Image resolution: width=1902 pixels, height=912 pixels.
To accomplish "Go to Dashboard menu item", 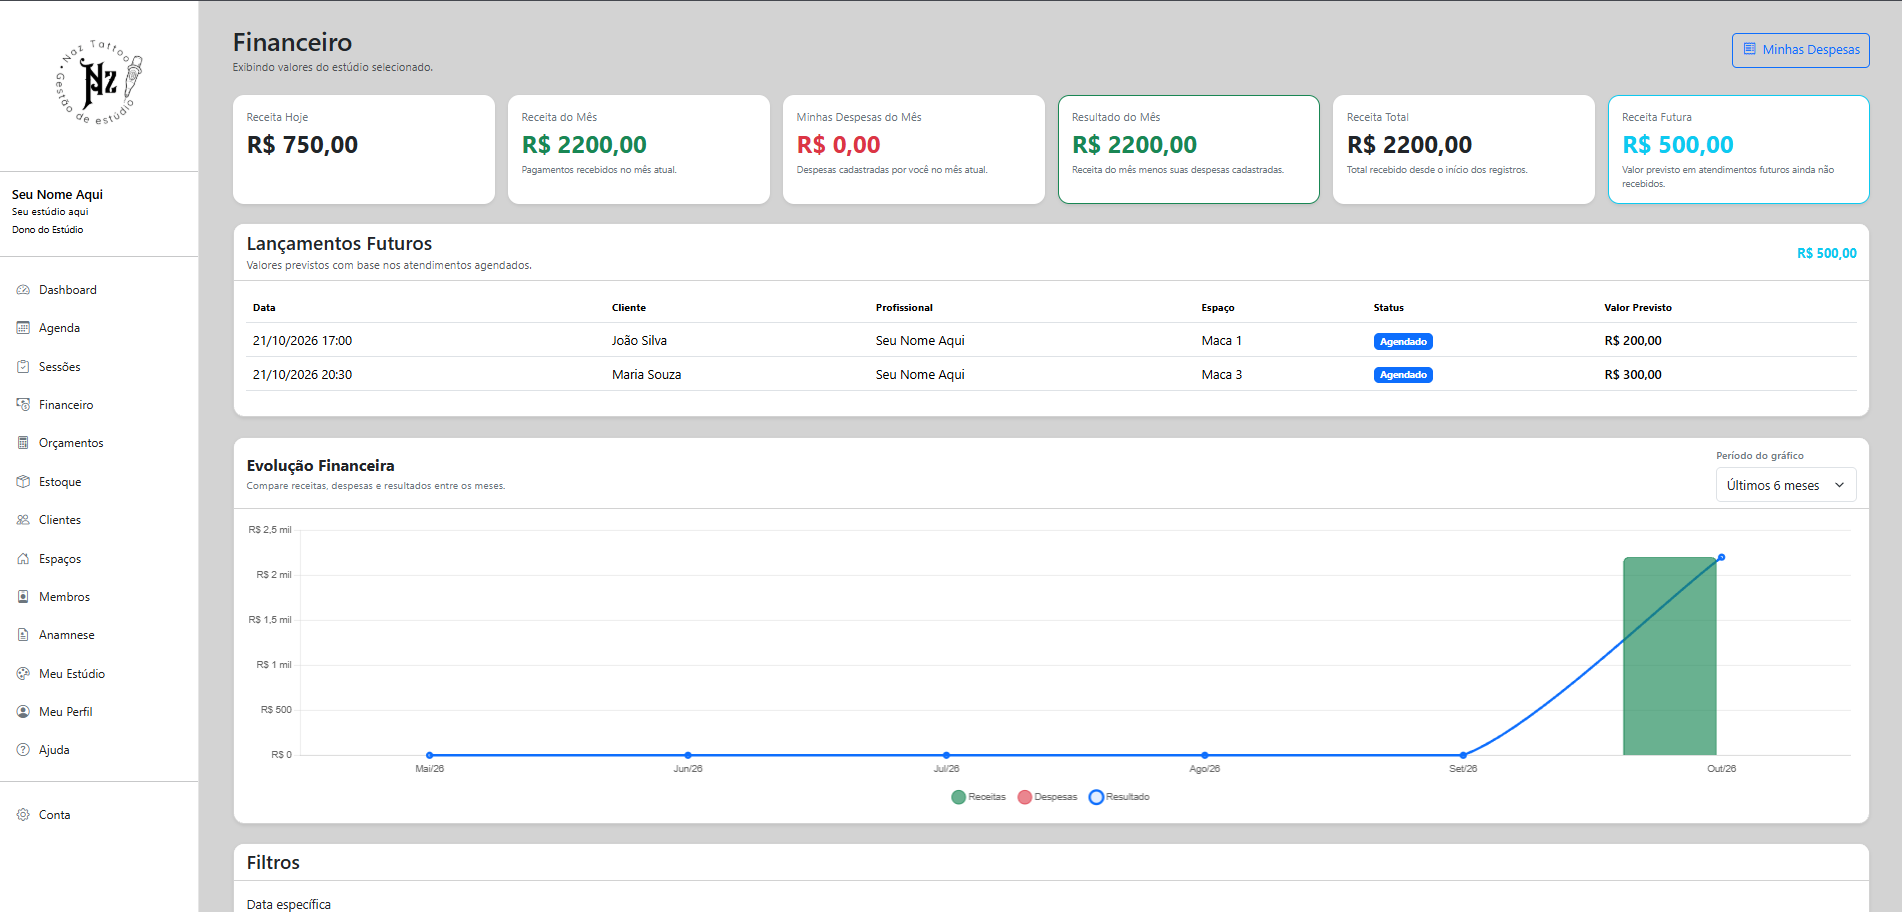I will tap(68, 290).
